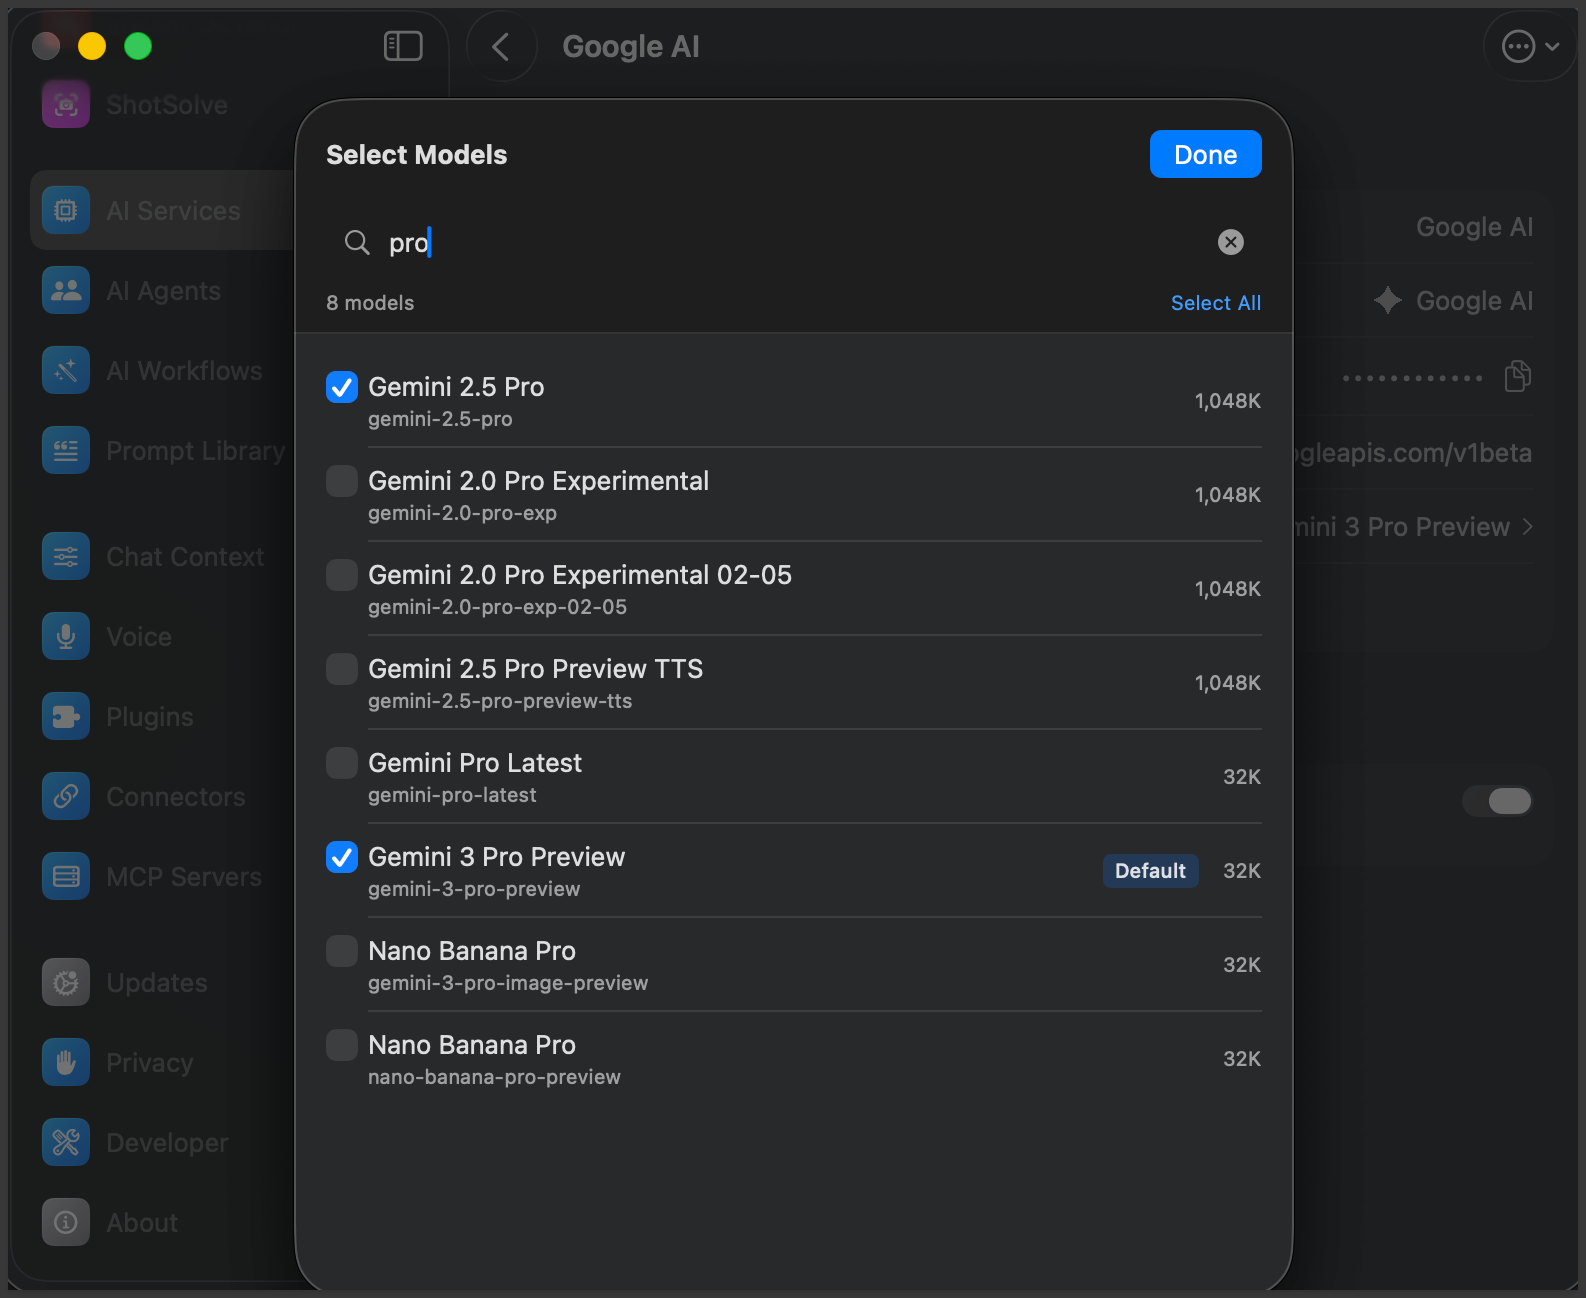Click the masked API key field

1412,378
